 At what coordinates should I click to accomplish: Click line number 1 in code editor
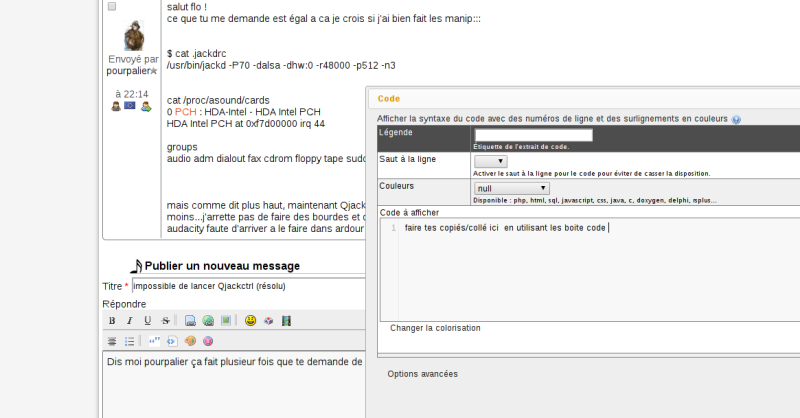click(x=393, y=228)
